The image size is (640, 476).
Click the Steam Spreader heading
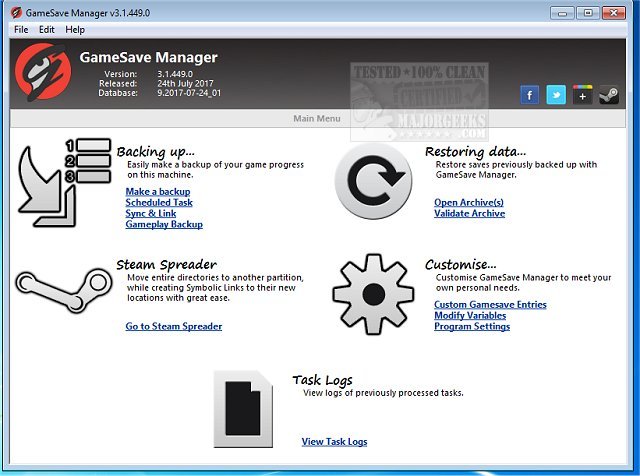(167, 265)
